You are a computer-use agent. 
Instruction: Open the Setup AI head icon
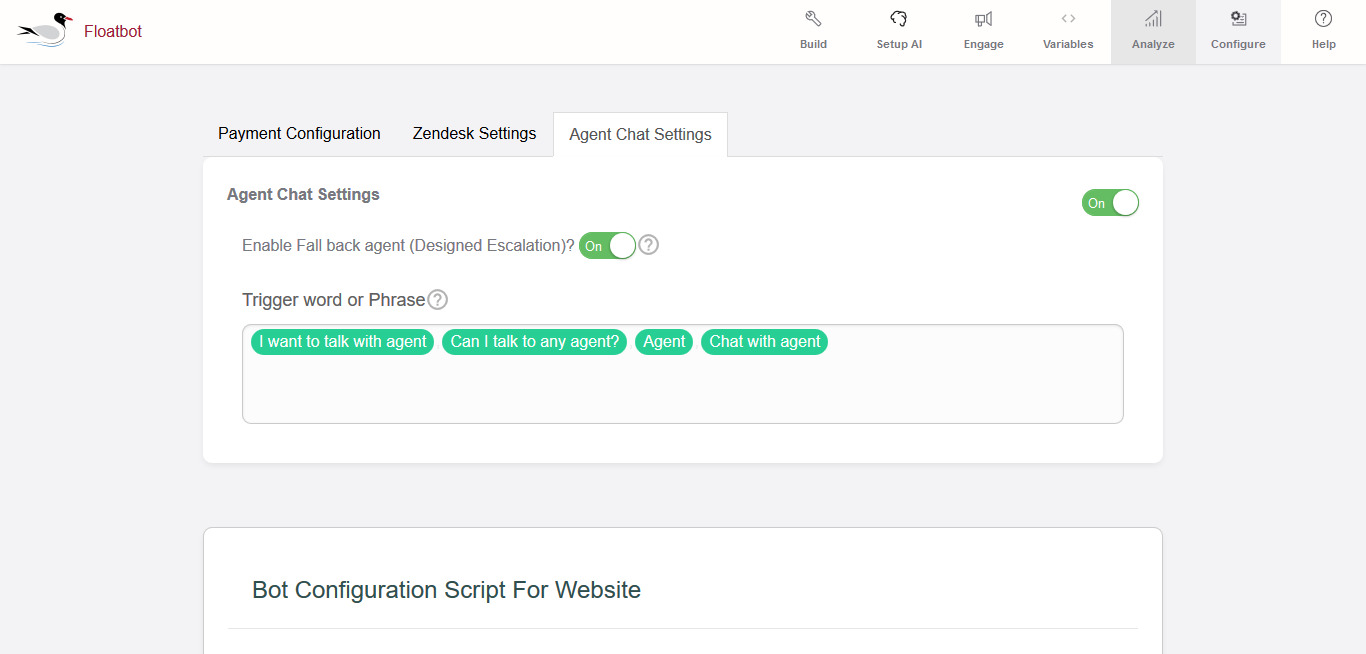coord(898,19)
